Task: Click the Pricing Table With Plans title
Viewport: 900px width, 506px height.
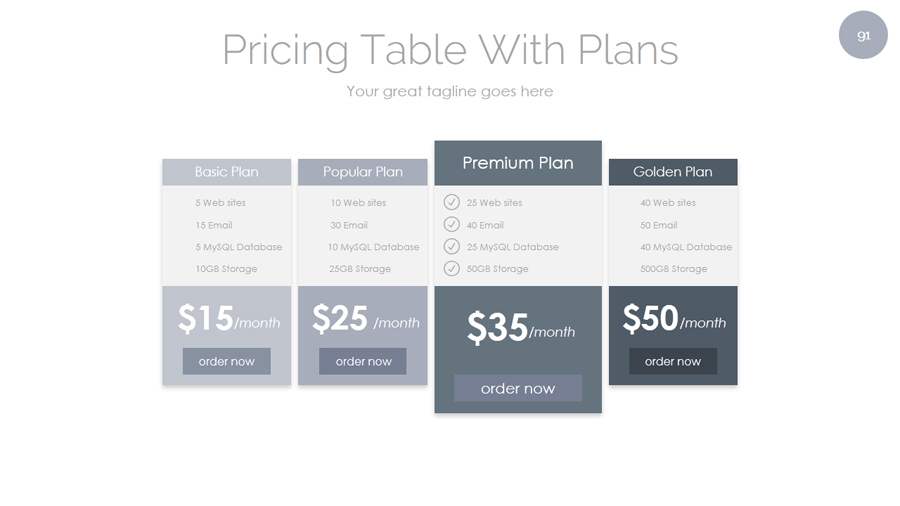Action: pos(450,50)
